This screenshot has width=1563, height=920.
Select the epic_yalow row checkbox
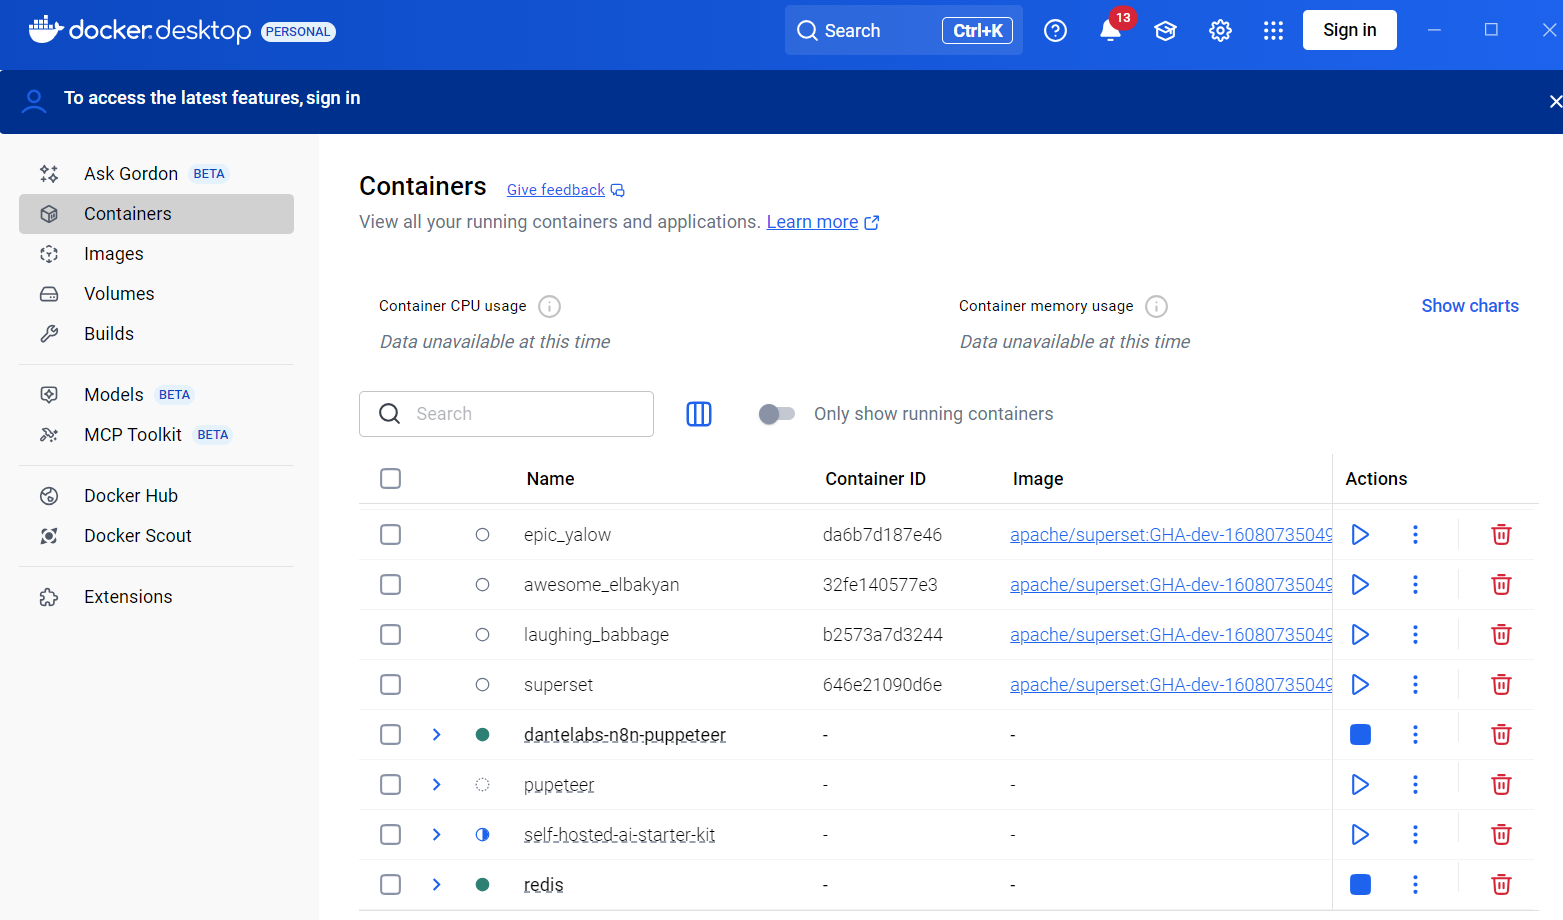pyautogui.click(x=391, y=535)
